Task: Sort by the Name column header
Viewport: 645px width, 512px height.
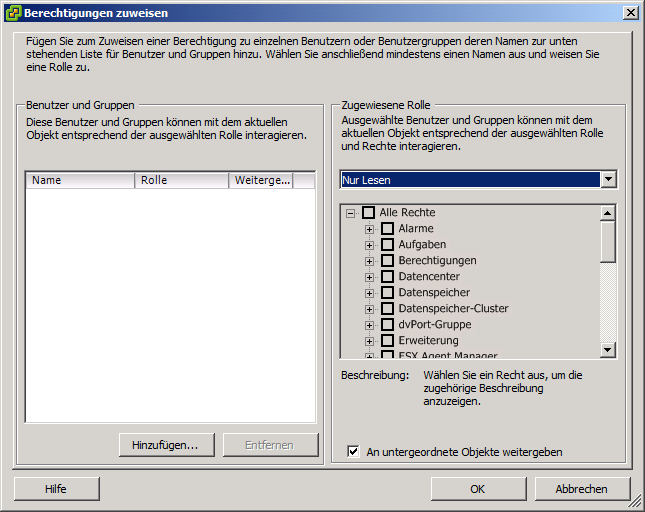Action: [81, 180]
